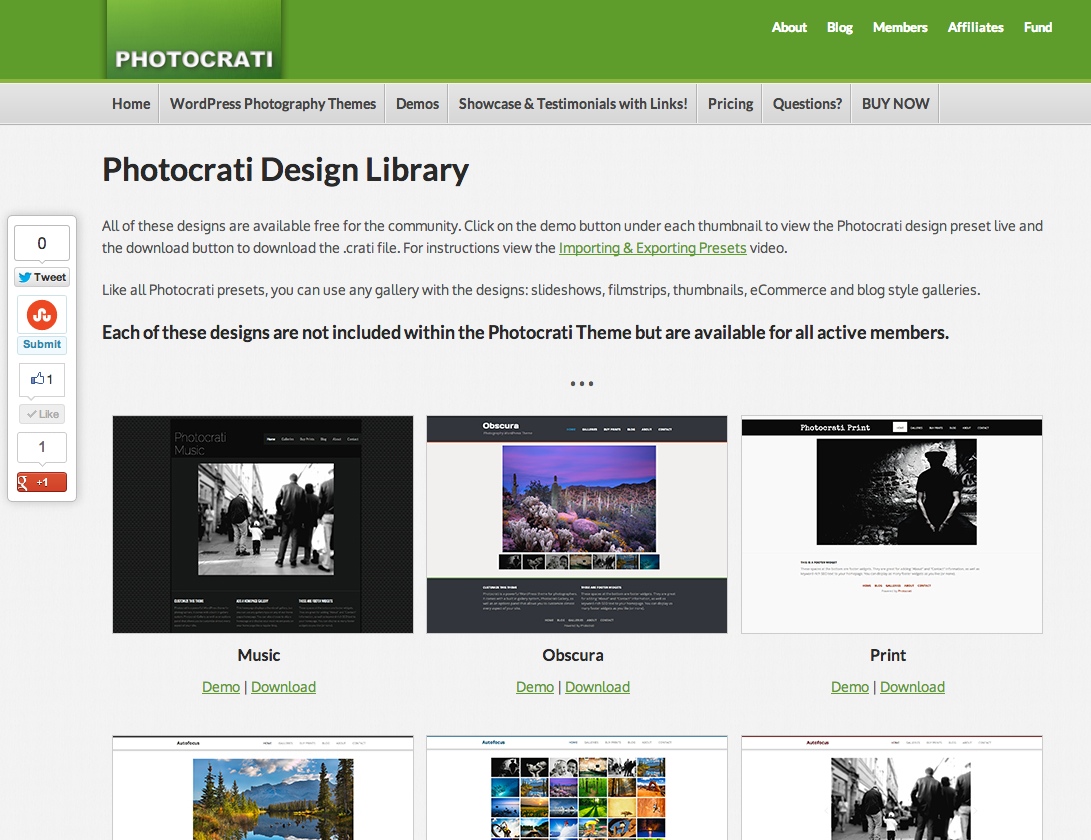
Task: Click the StumbleUpon round icon
Action: pyautogui.click(x=42, y=315)
